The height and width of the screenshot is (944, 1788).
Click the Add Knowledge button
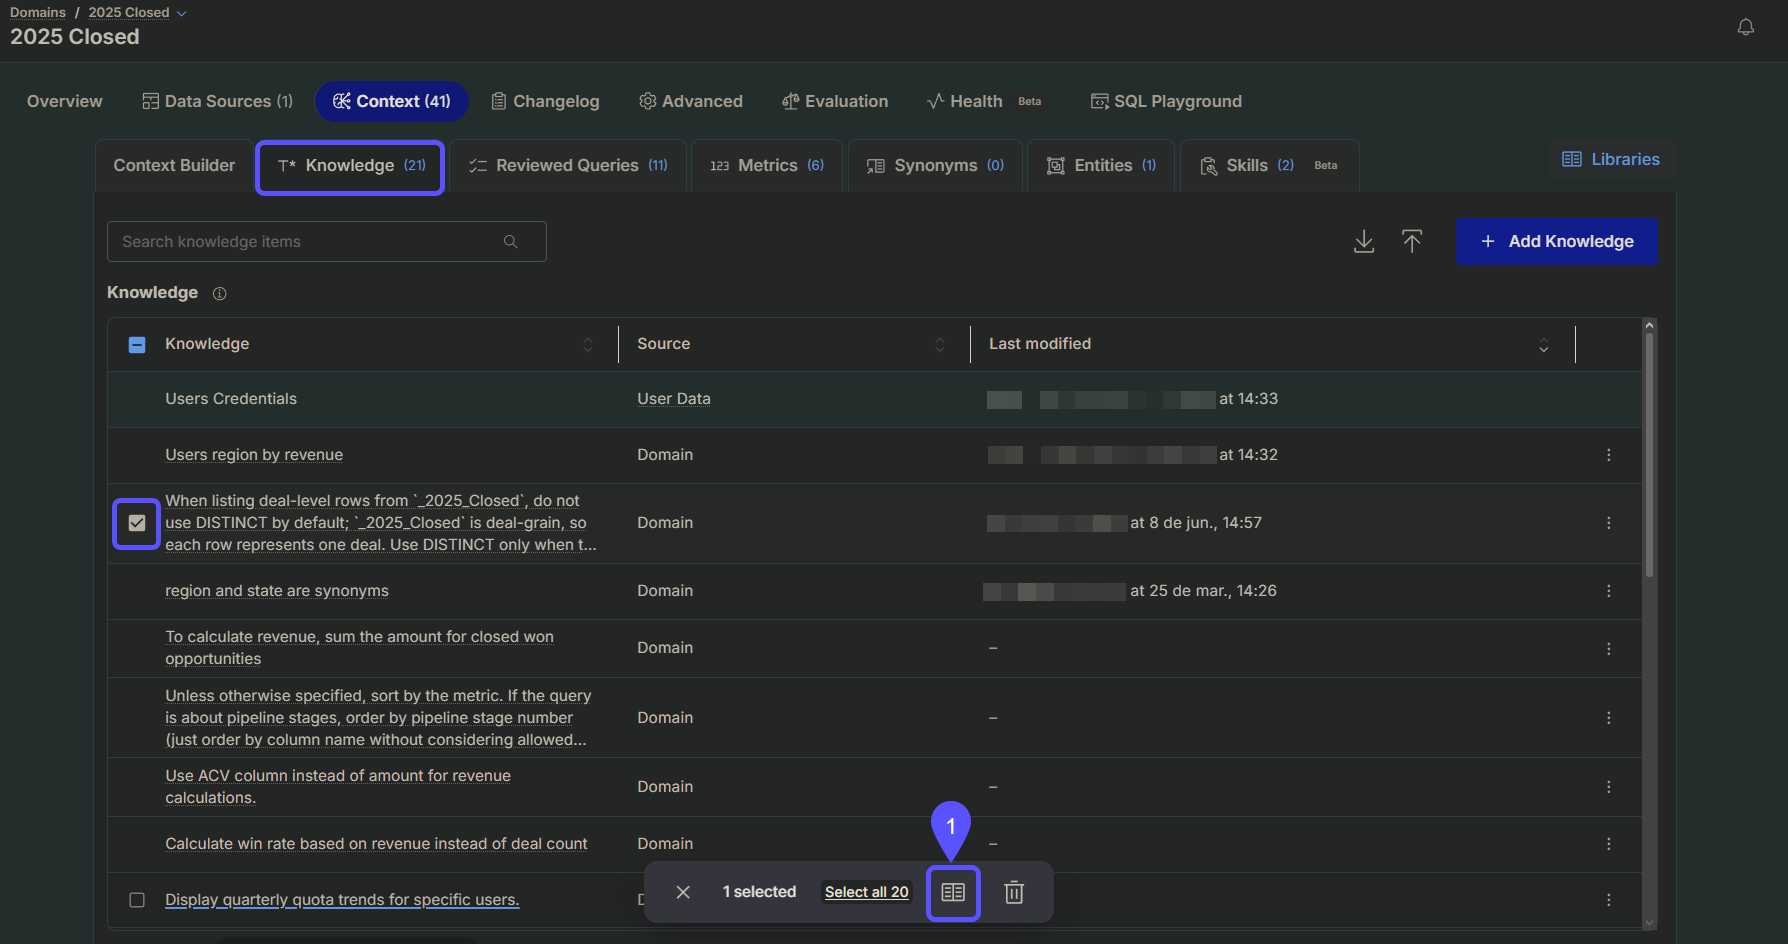click(x=1556, y=242)
